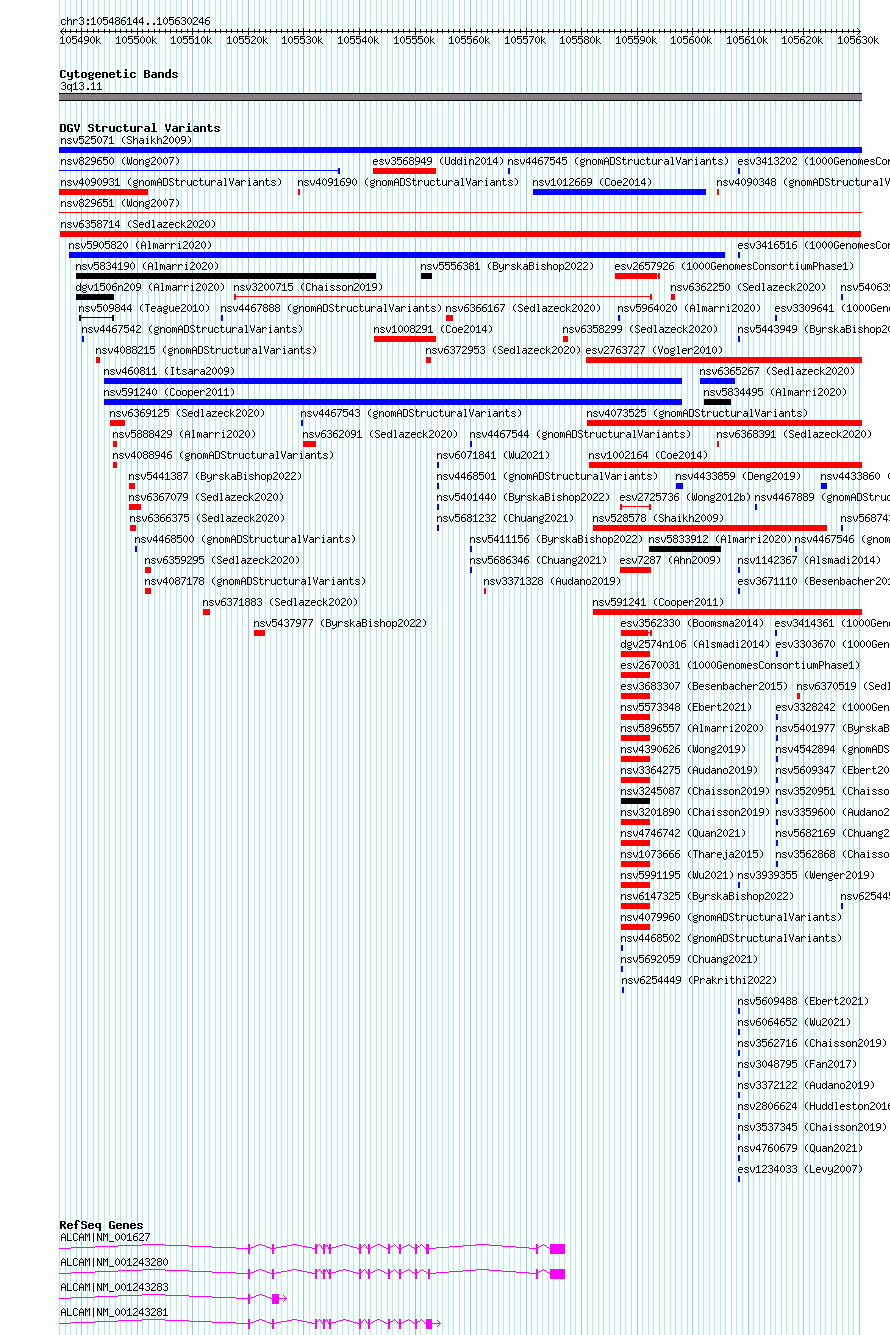Select nsv1073666 (Thareja2015) variant

[692, 854]
